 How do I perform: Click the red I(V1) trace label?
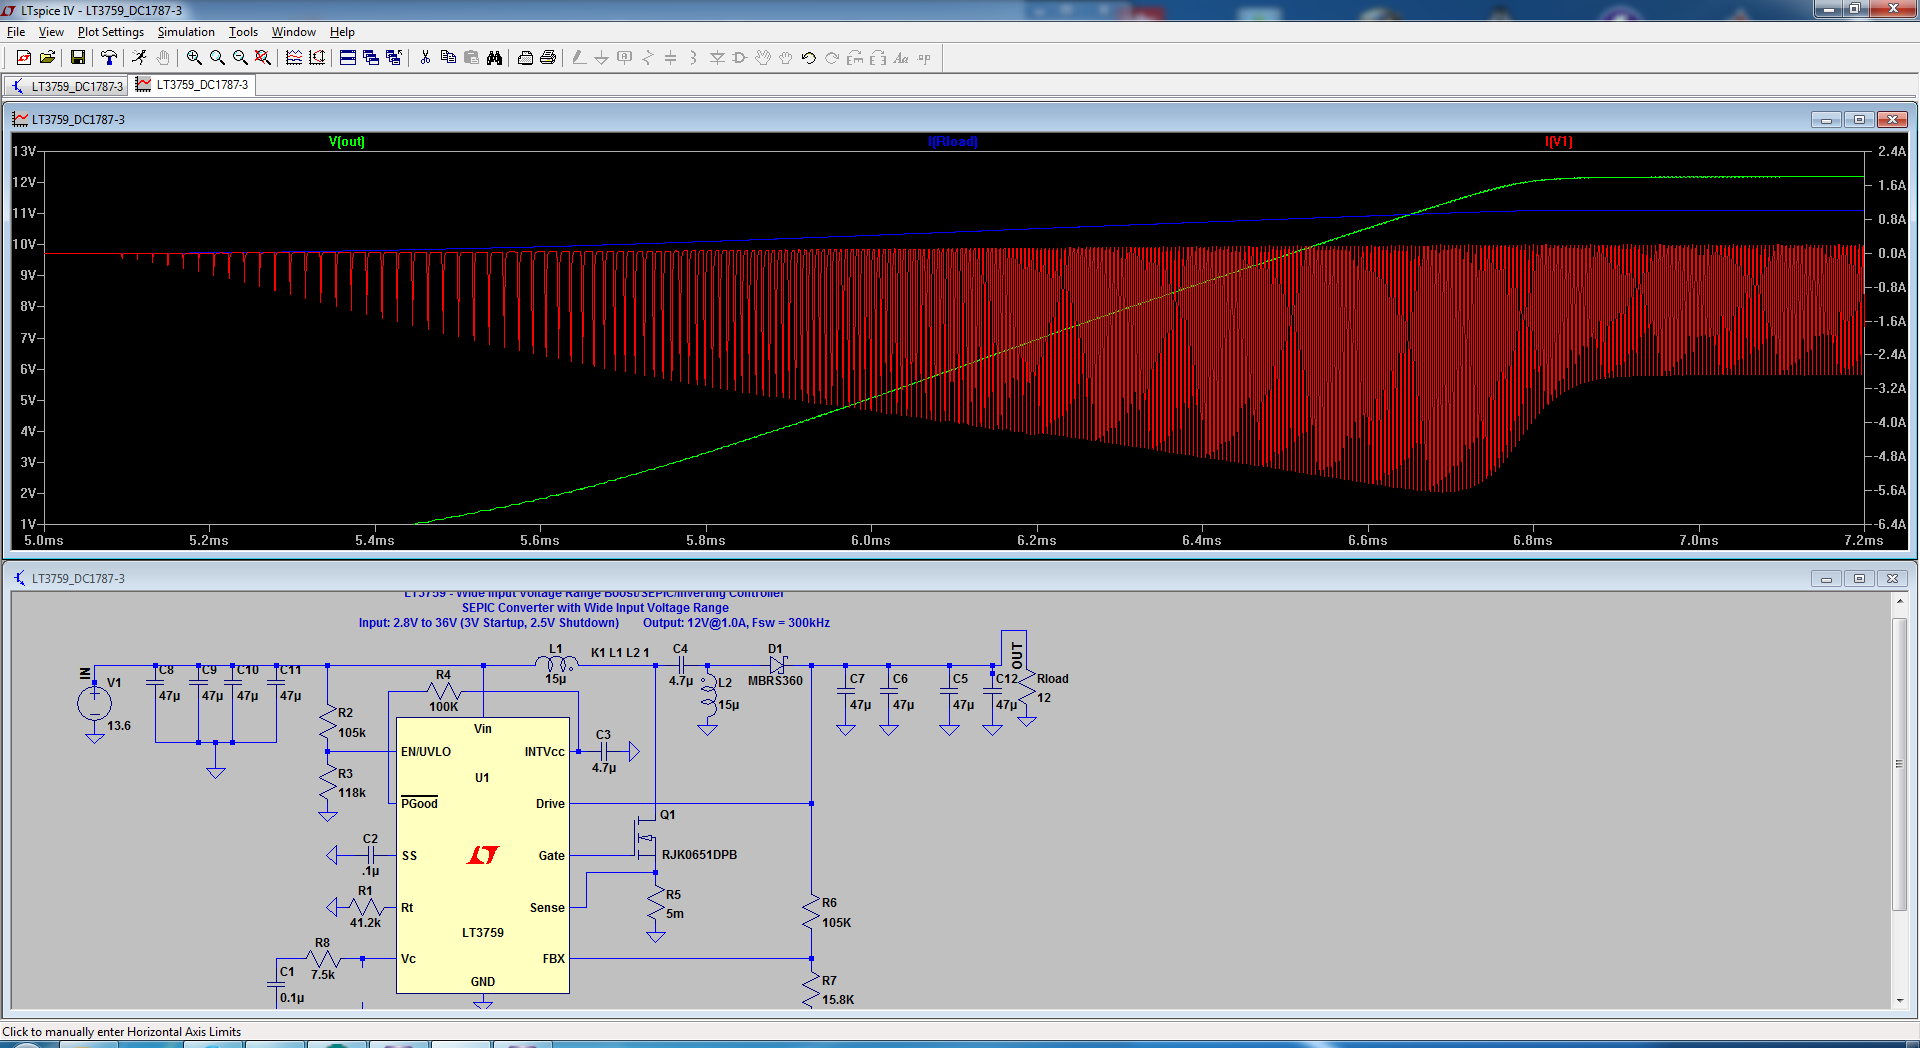[x=1559, y=142]
